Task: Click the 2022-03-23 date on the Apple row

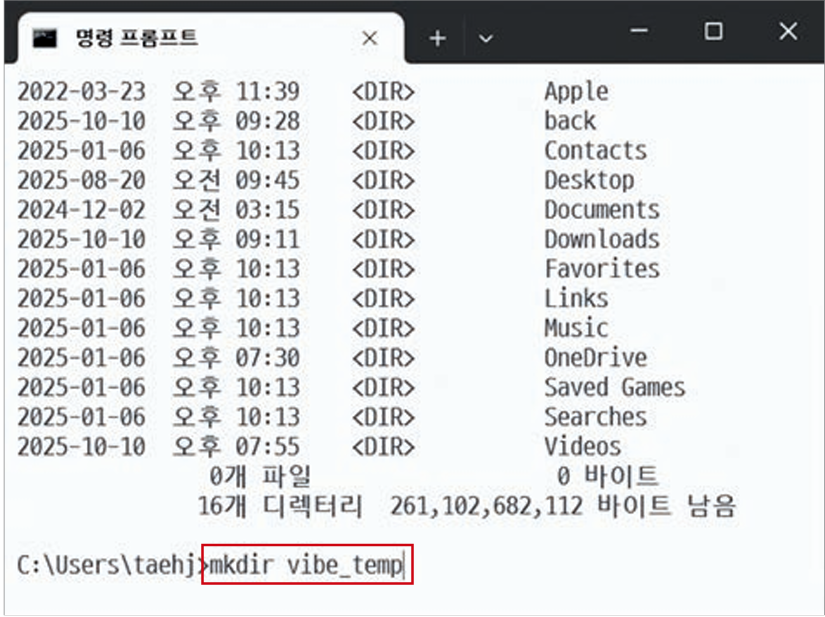Action: click(81, 92)
